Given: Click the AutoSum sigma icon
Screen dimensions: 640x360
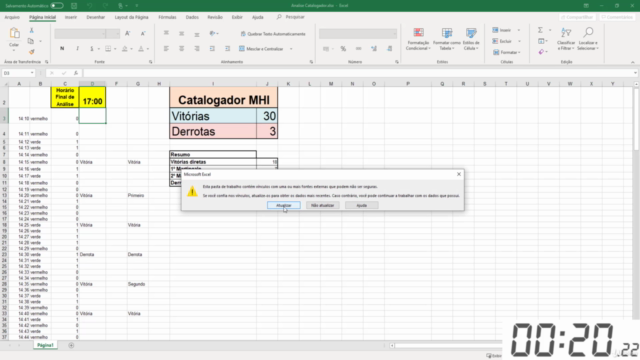Looking at the screenshot, I should (x=540, y=30).
